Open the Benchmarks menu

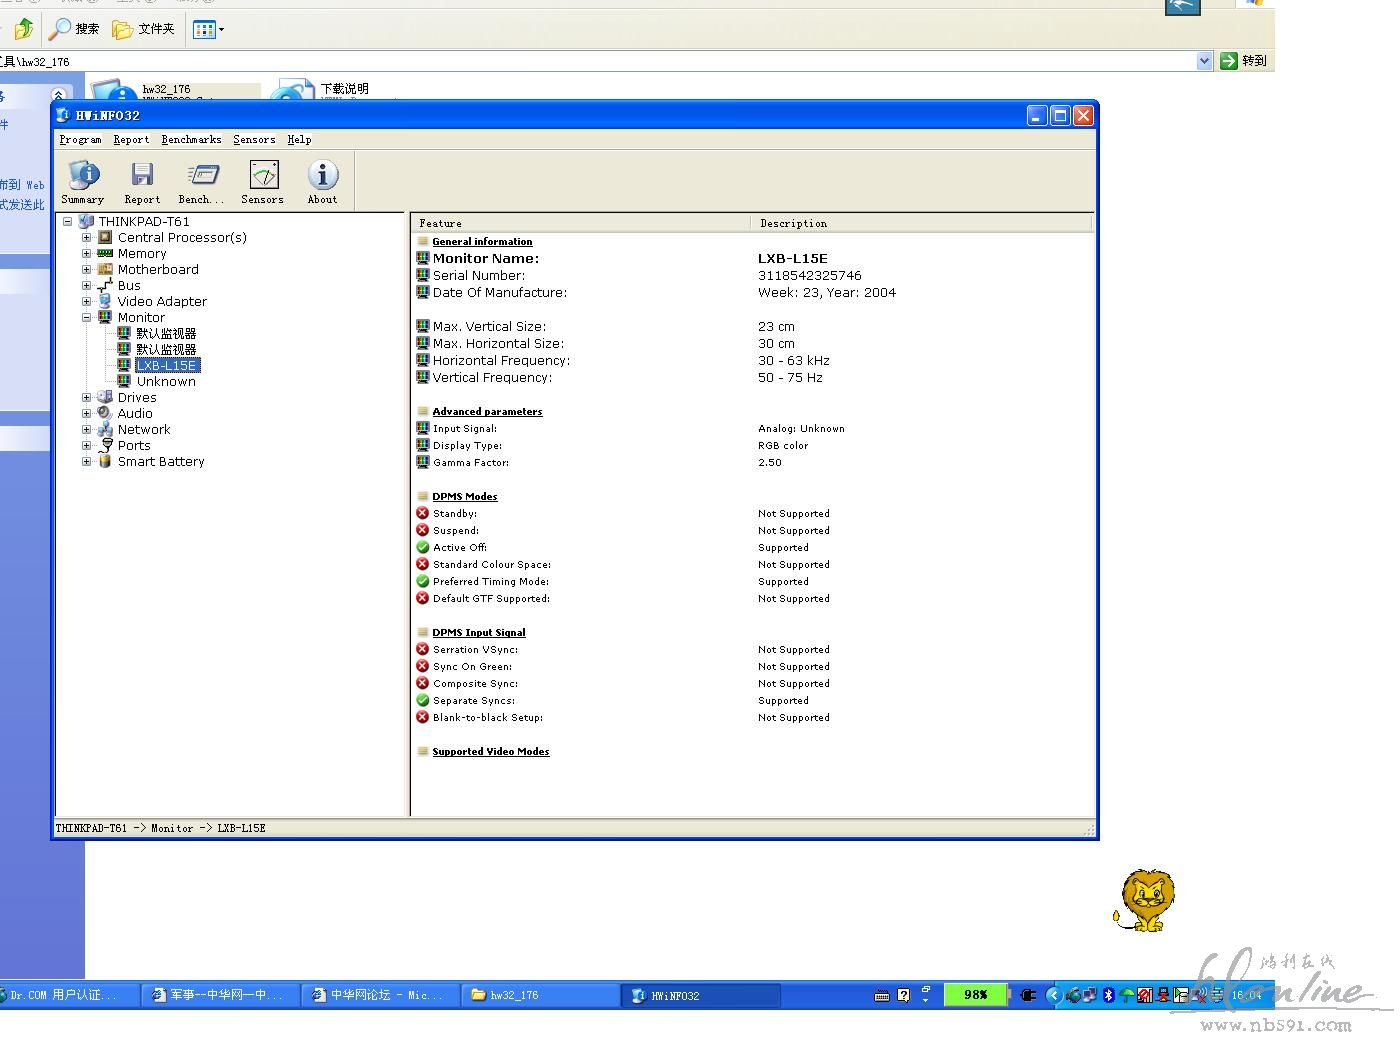click(191, 140)
